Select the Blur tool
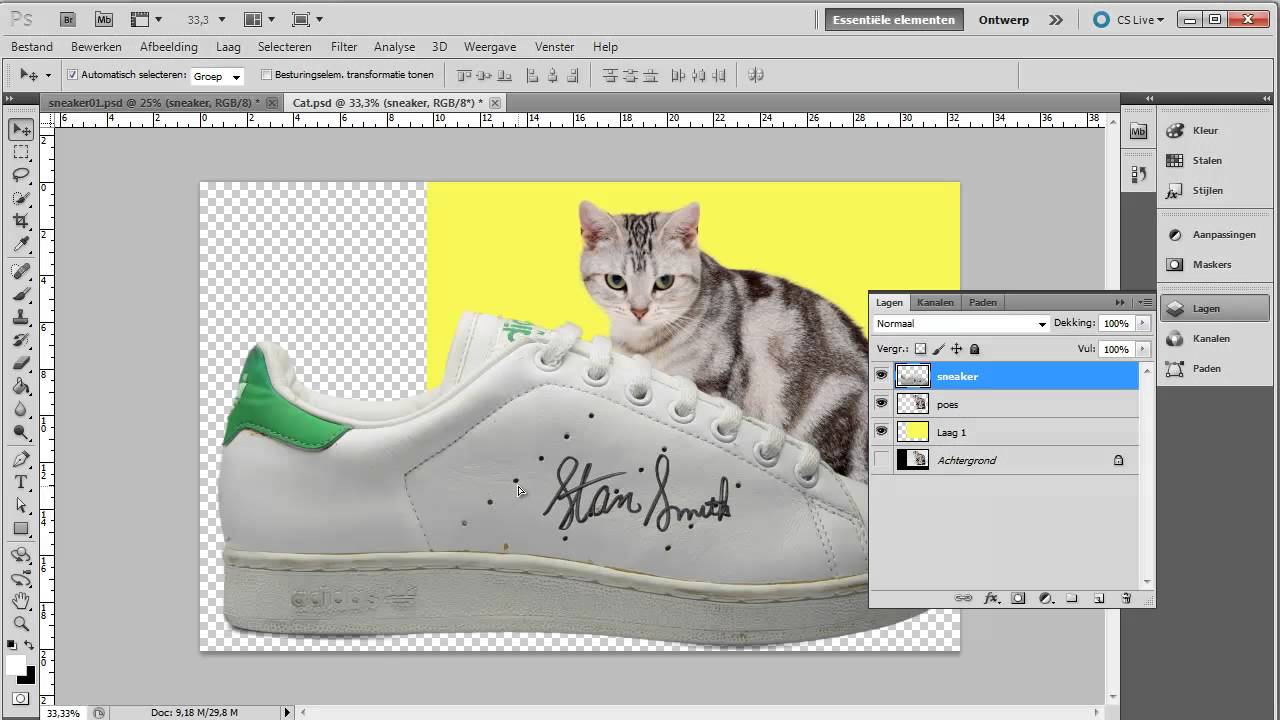This screenshot has width=1280, height=720. click(x=21, y=409)
